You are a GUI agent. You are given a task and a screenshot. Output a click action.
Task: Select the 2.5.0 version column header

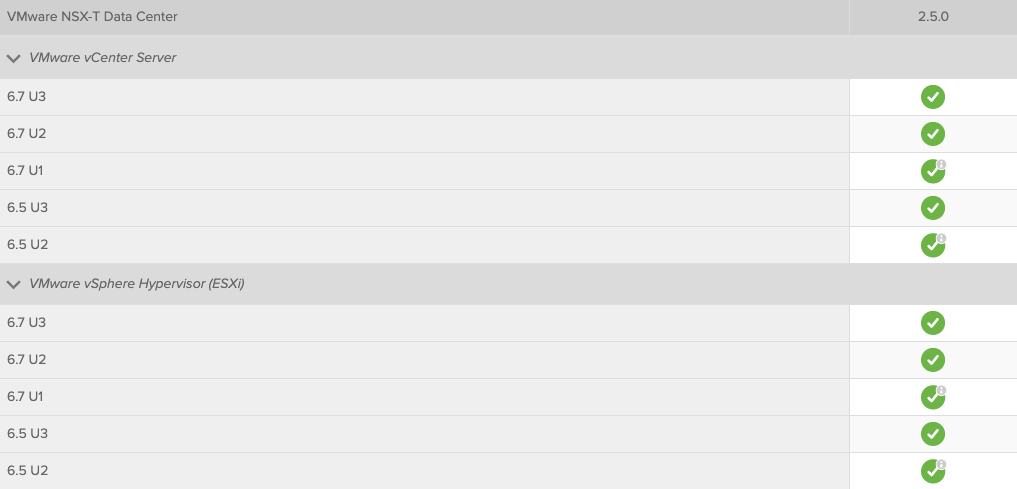(x=933, y=17)
